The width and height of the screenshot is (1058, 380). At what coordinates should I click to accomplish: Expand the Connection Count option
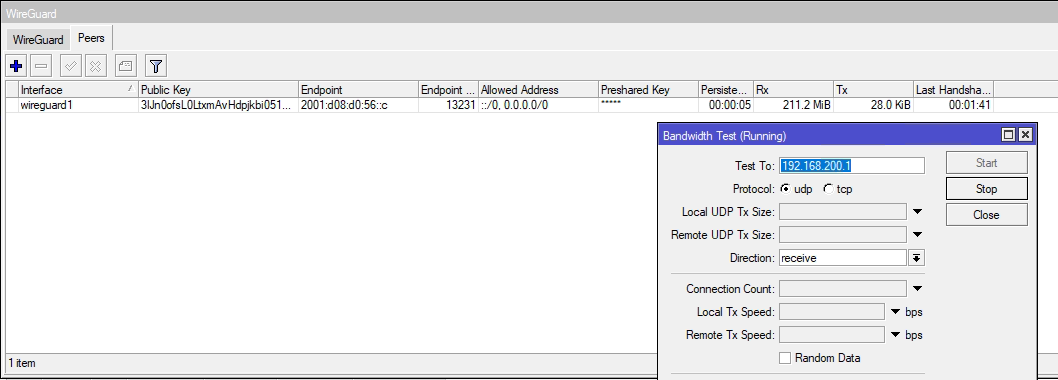pyautogui.click(x=917, y=289)
